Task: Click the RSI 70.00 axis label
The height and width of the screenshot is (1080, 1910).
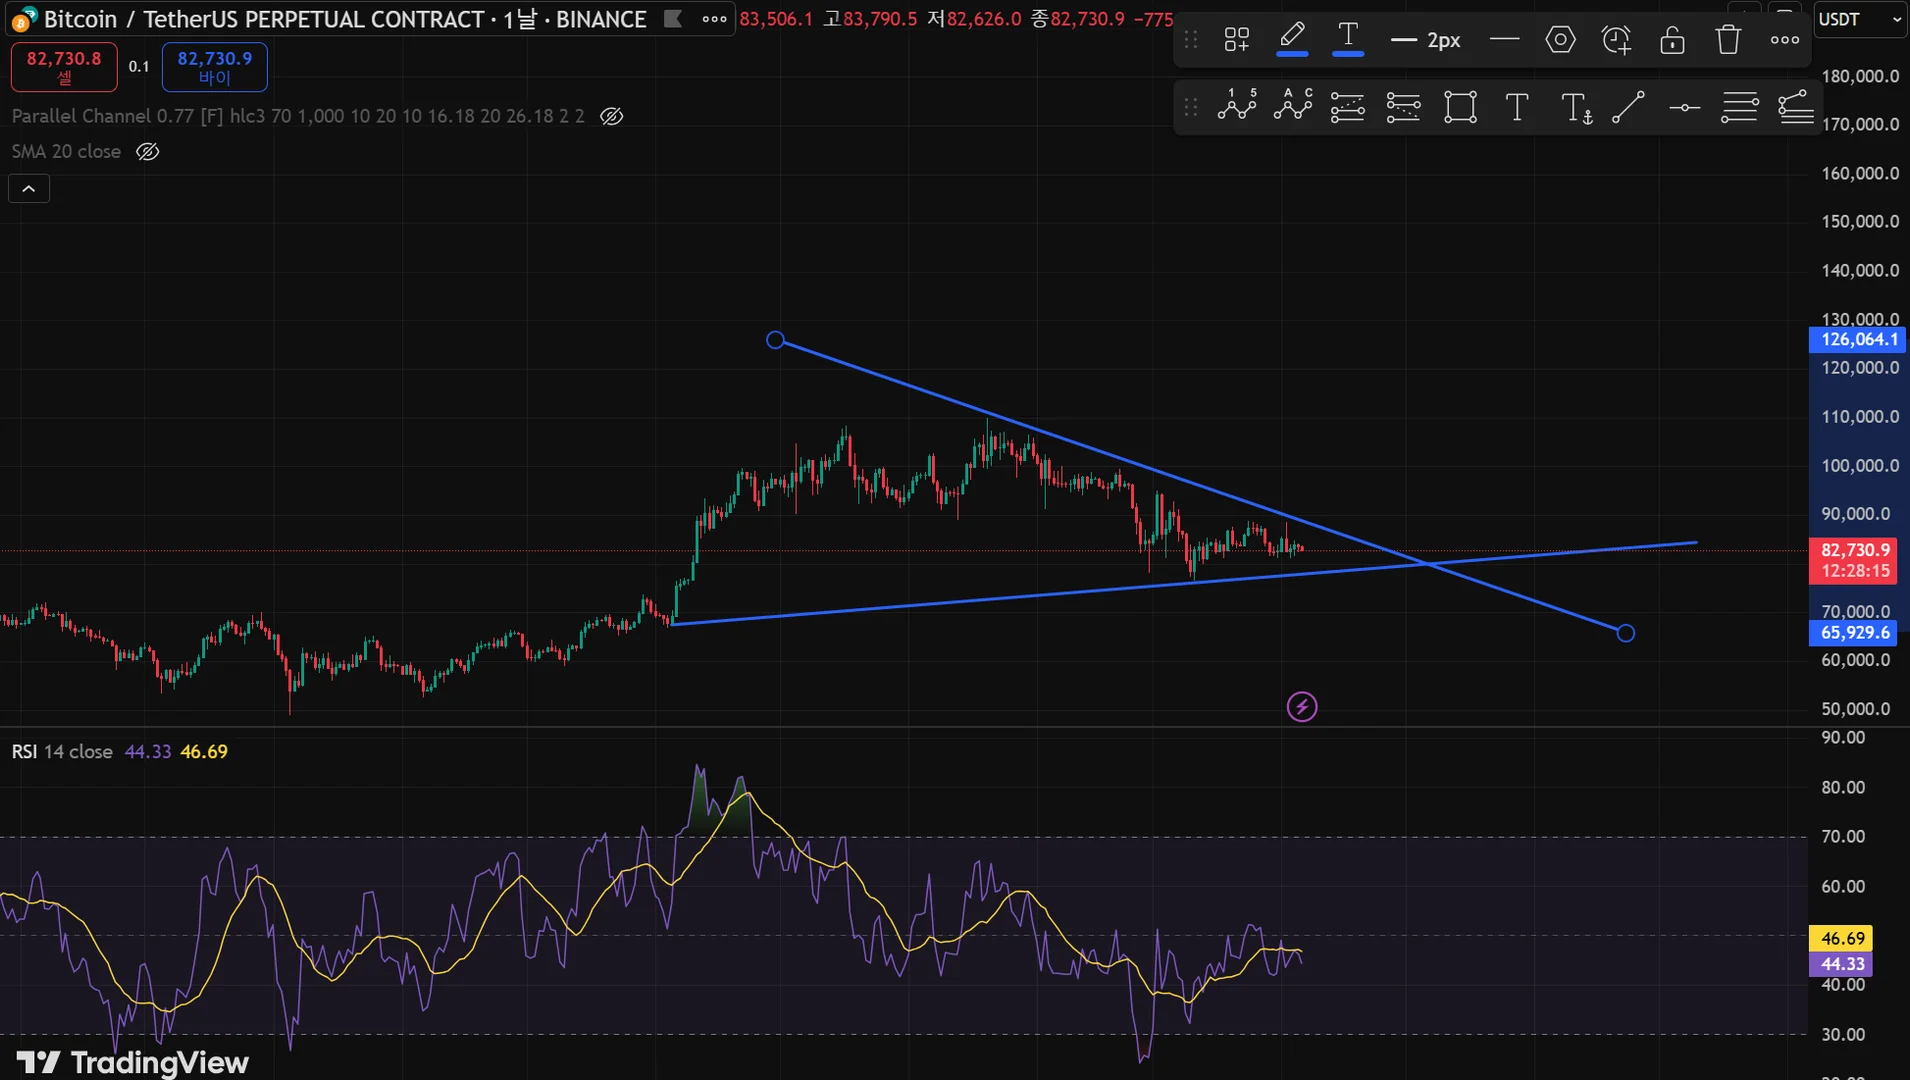Action: (1843, 837)
